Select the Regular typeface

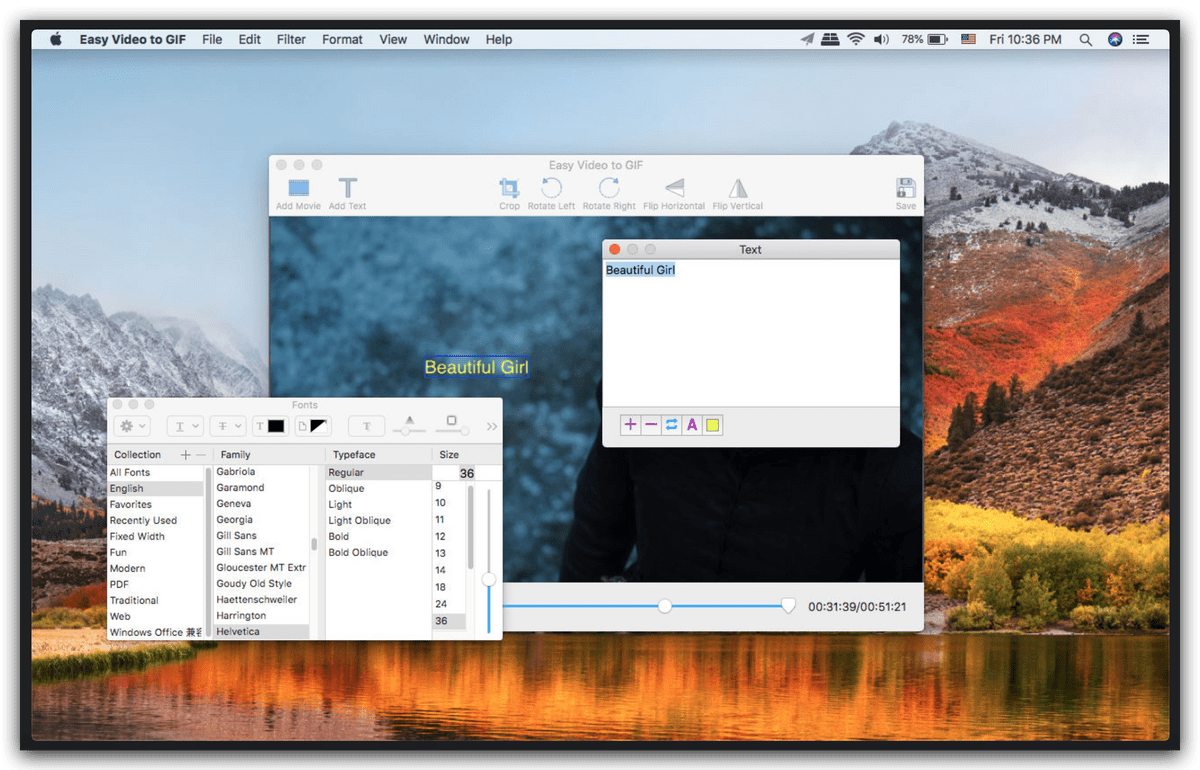(x=378, y=472)
